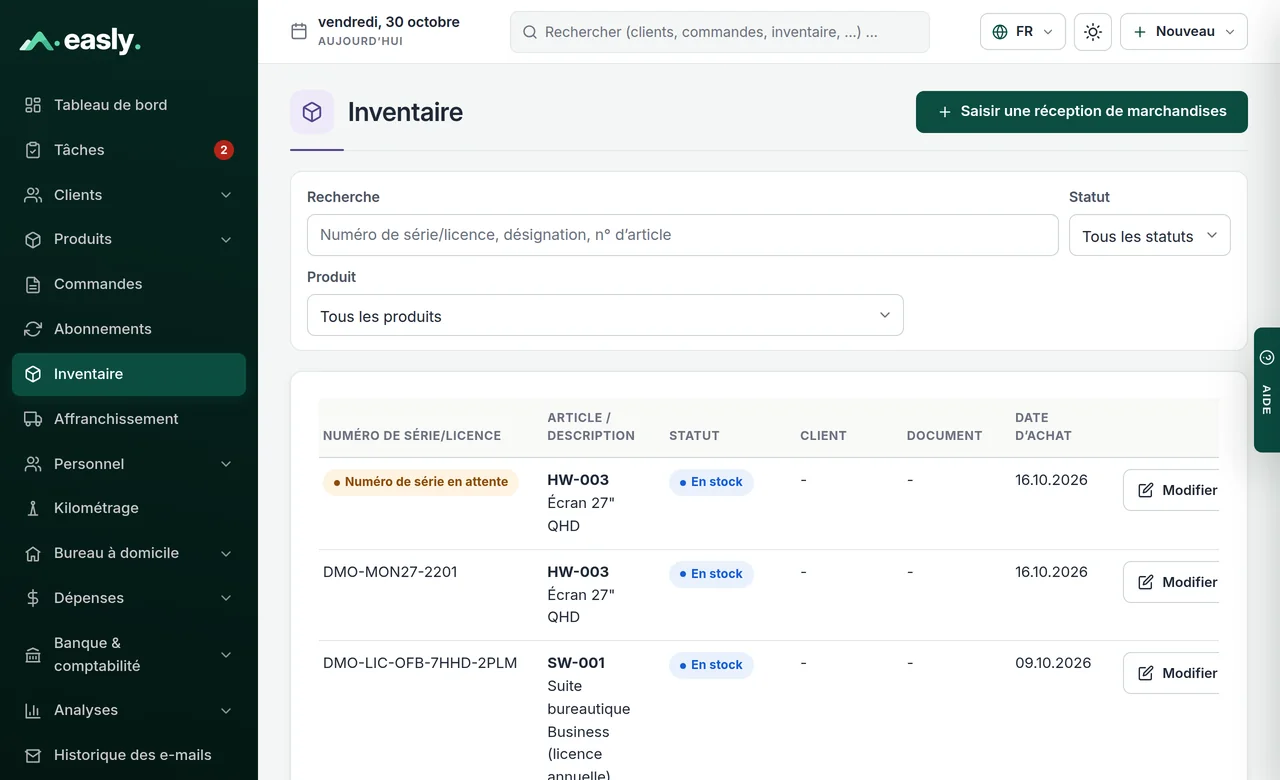Click the STATUT column header
Viewport: 1280px width, 780px height.
(694, 436)
